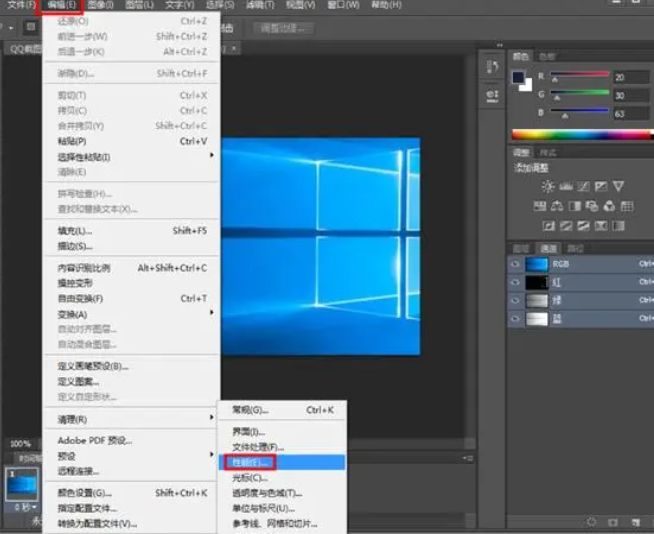Click the Vibrance triangle adjustment icon
This screenshot has height=534, width=654.
pyautogui.click(x=618, y=187)
